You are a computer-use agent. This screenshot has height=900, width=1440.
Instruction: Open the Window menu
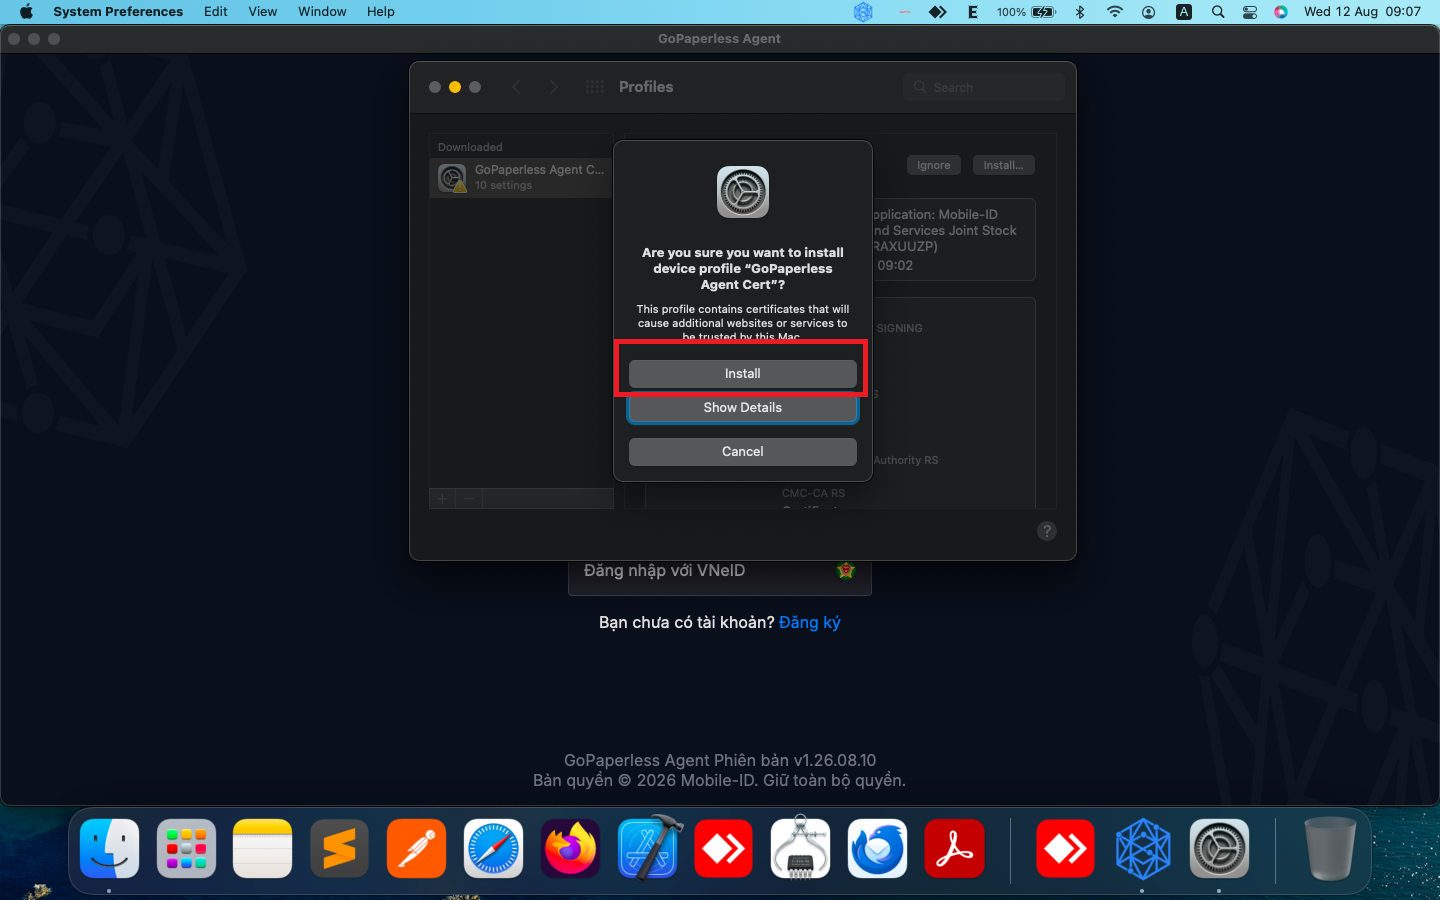tap(322, 12)
